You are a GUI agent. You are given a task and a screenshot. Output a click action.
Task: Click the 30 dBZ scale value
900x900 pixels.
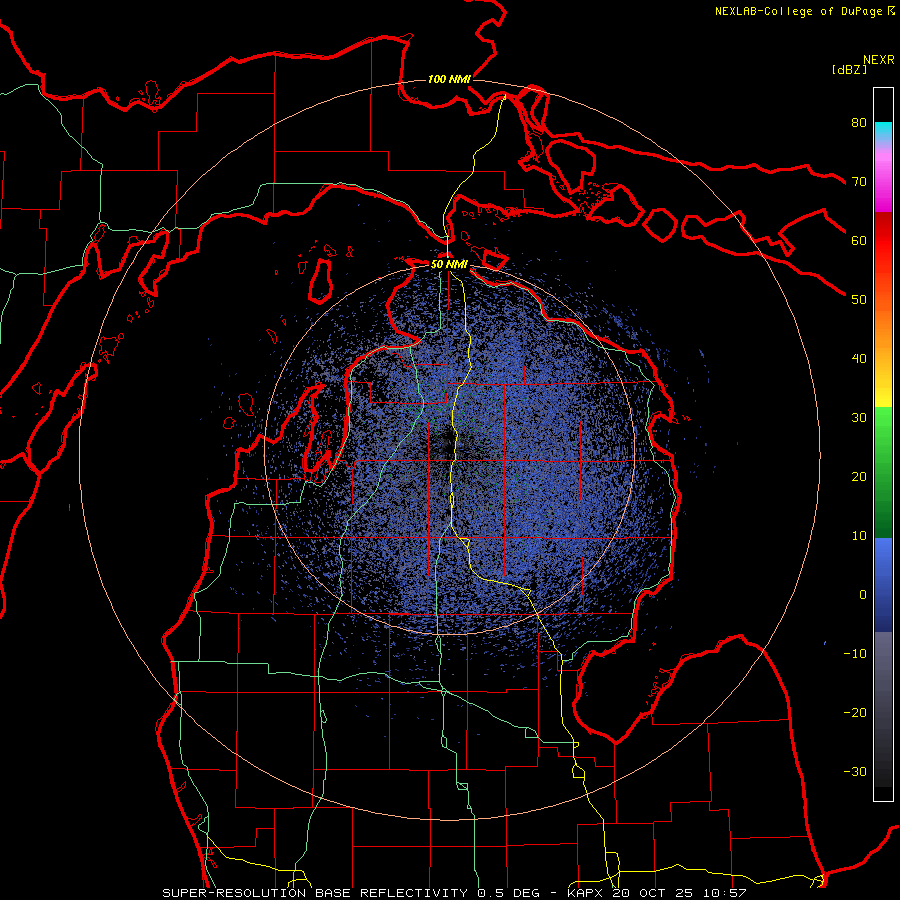859,418
